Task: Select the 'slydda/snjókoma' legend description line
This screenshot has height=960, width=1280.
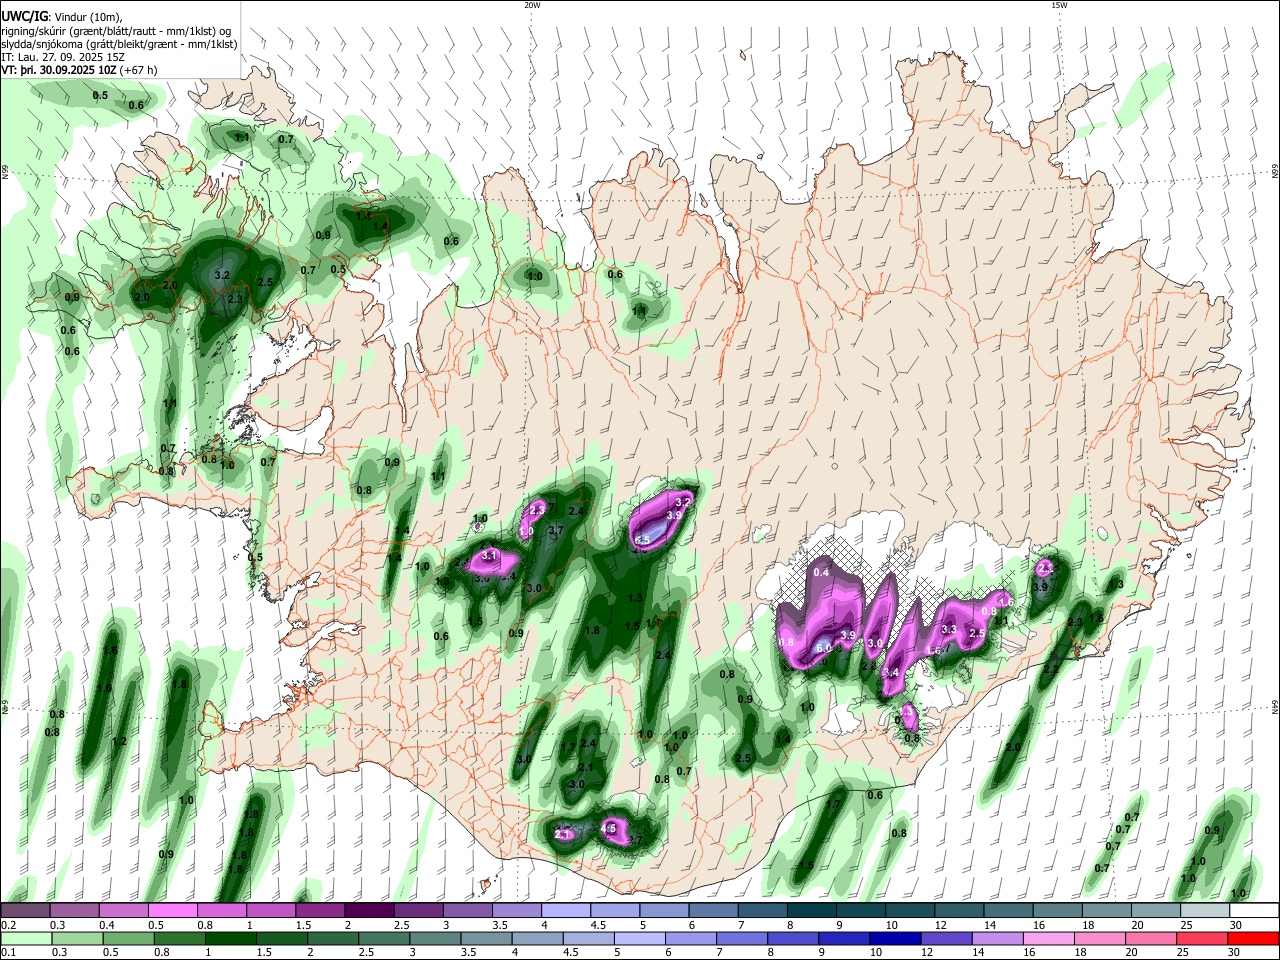Action: [119, 44]
